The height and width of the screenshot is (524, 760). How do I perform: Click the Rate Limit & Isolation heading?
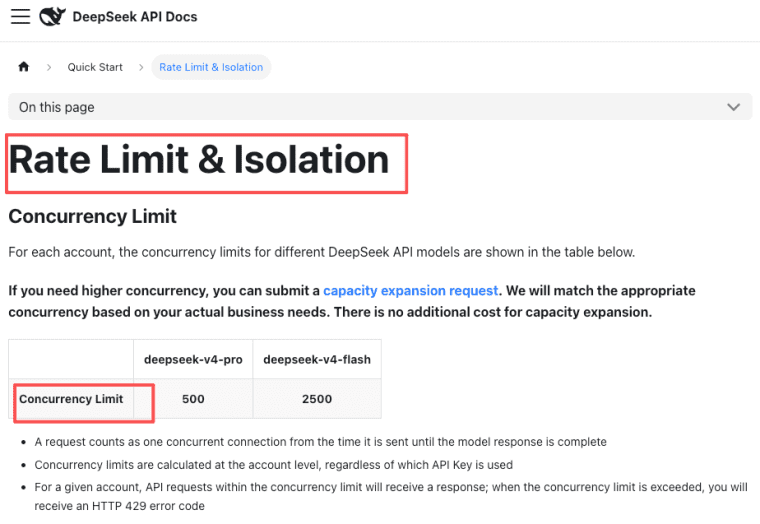[x=199, y=159]
